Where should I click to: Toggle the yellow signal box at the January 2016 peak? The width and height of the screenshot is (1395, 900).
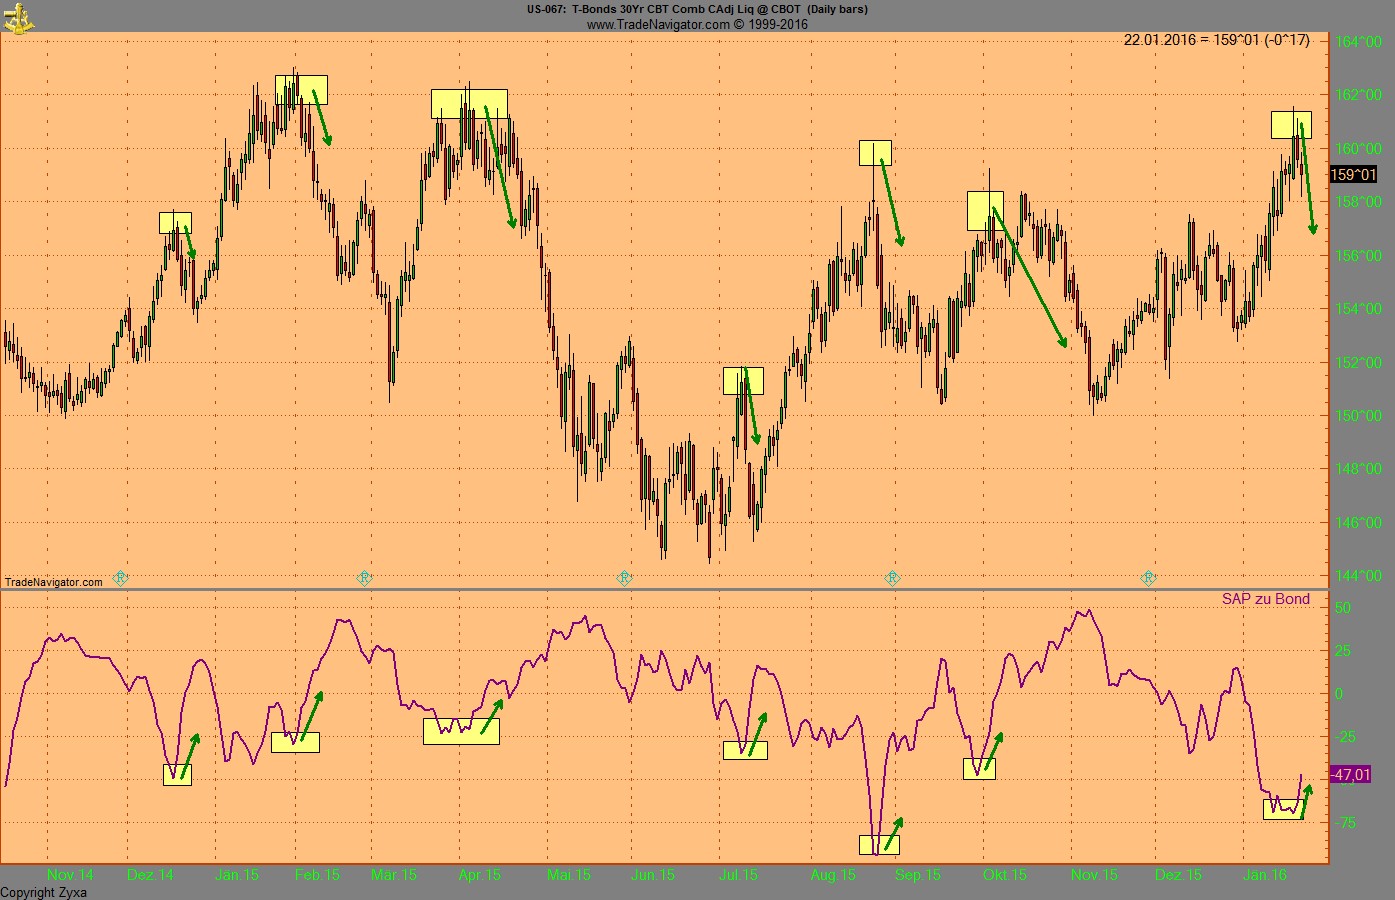click(1291, 124)
